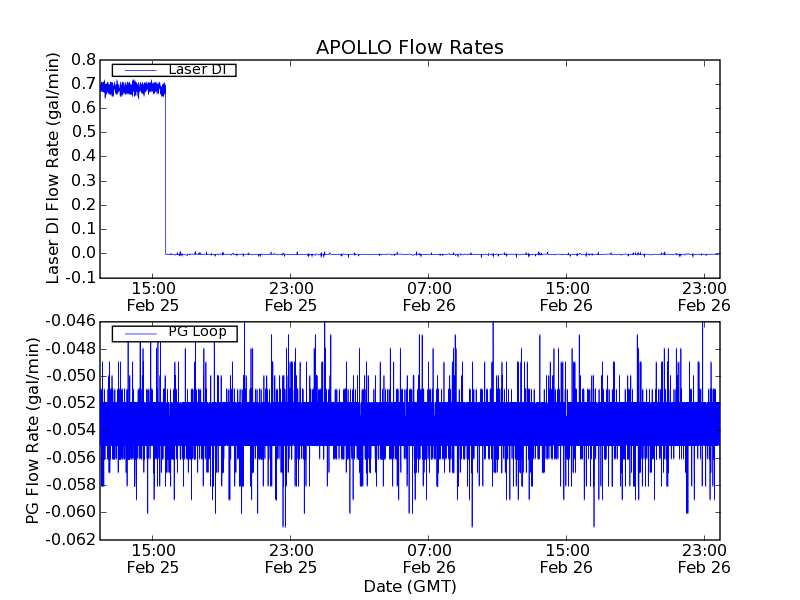Click "15:00 Feb 26" under the PG Loop plot
Image resolution: width=800 pixels, height=600 pixels.
566,559
